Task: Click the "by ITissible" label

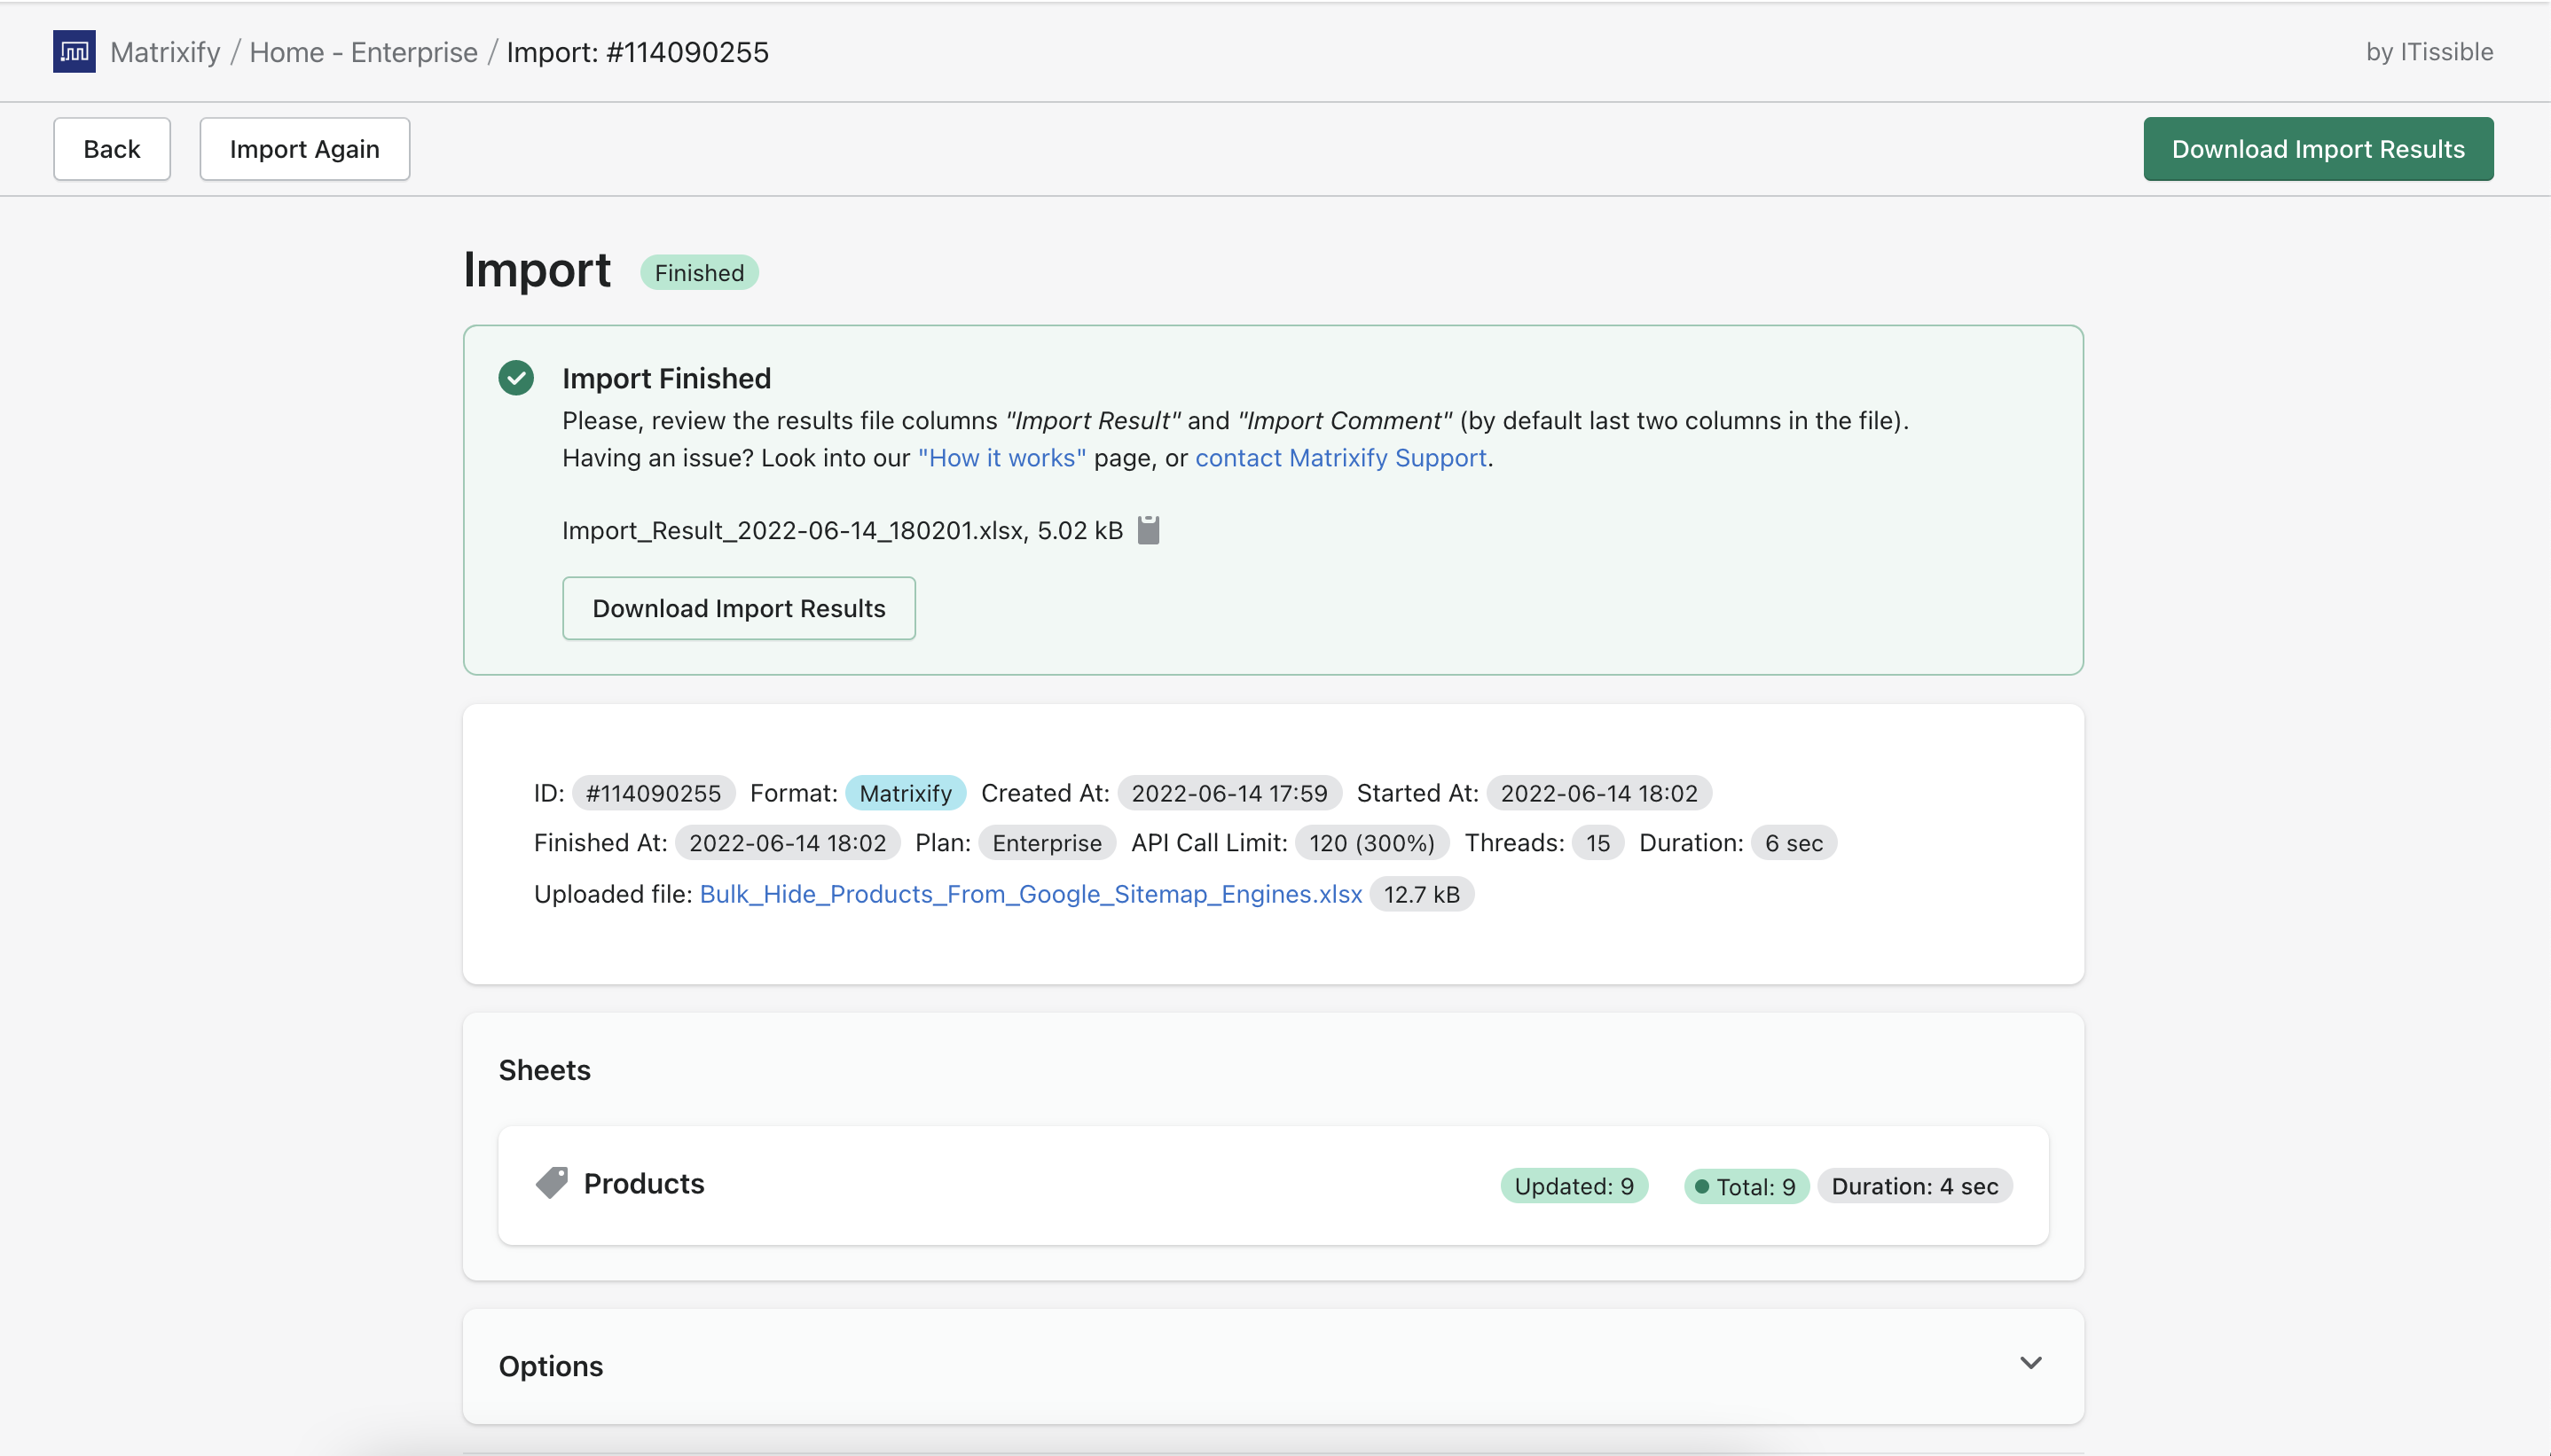Action: pos(2429,51)
